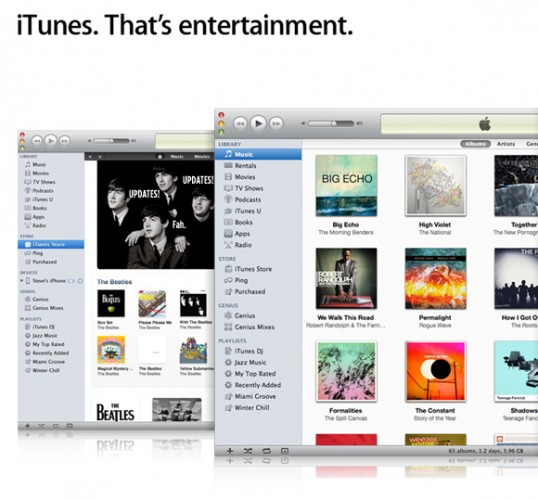Viewport: 538px width, 500px height.
Task: Expand the Steve's iPhone device triangle
Action: 22,280
